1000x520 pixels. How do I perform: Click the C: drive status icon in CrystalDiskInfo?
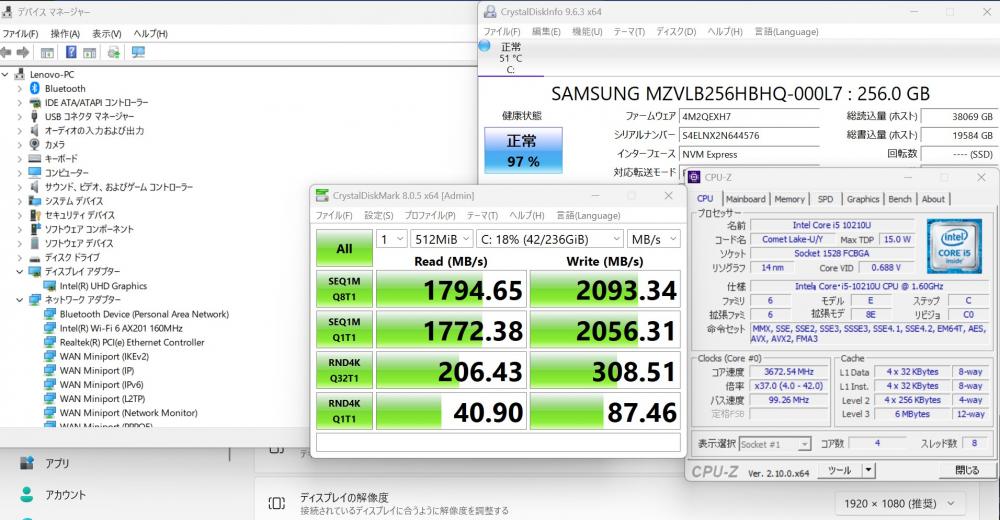(x=485, y=46)
